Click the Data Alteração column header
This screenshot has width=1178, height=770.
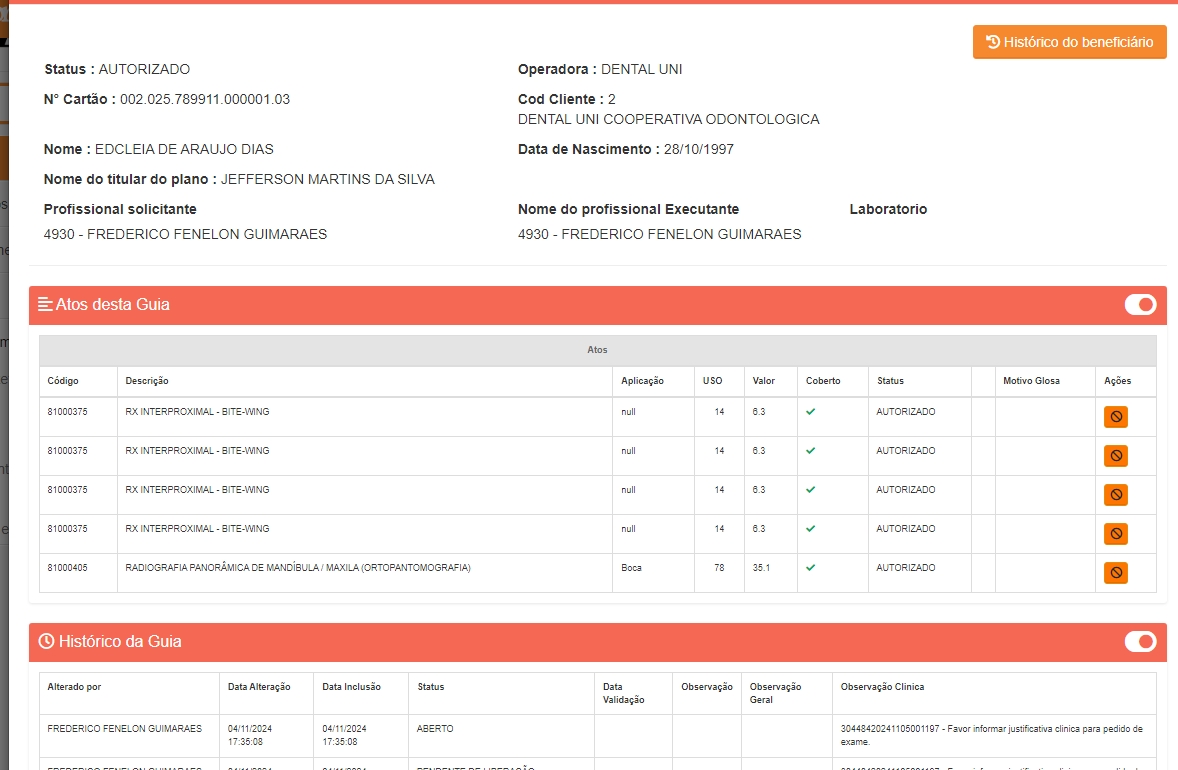click(x=259, y=687)
